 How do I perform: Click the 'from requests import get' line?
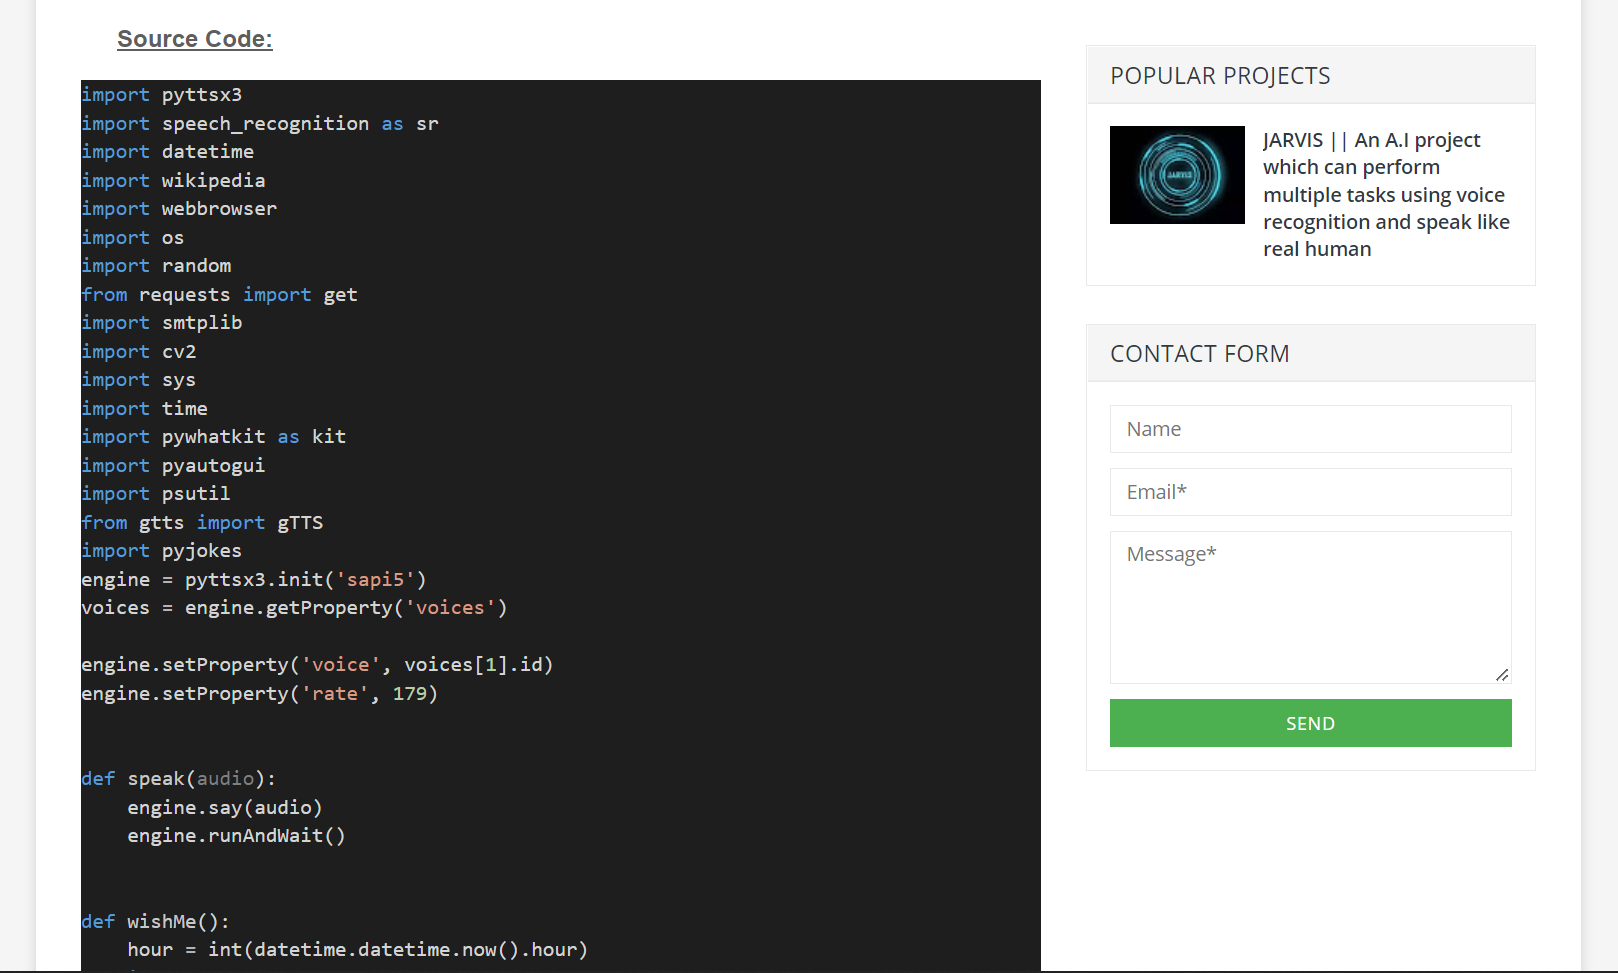coord(220,295)
